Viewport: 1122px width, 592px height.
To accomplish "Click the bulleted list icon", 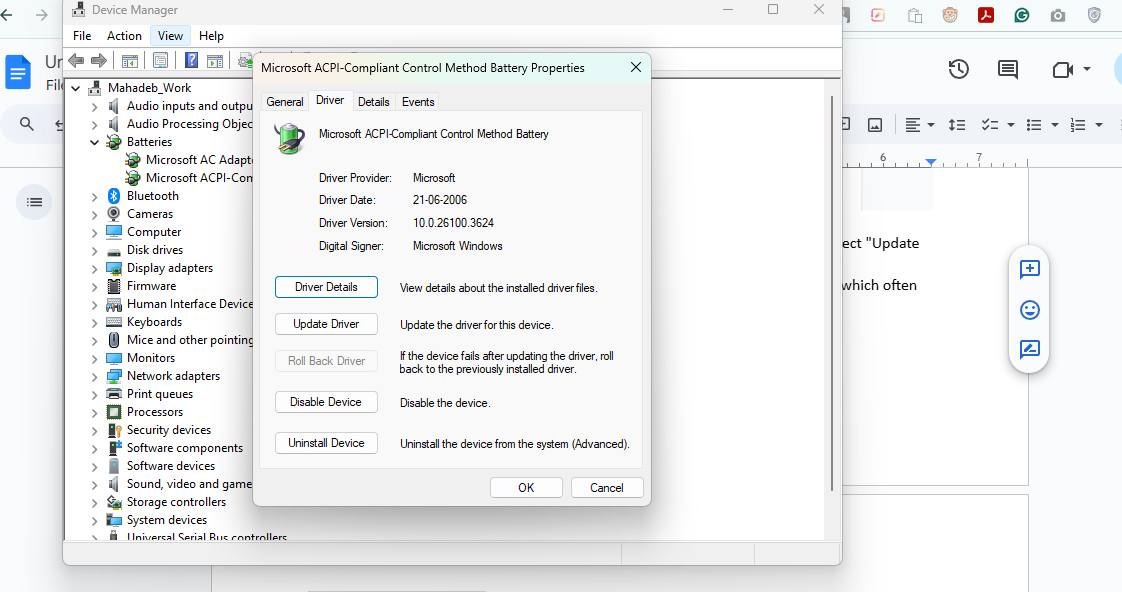I will (1035, 124).
